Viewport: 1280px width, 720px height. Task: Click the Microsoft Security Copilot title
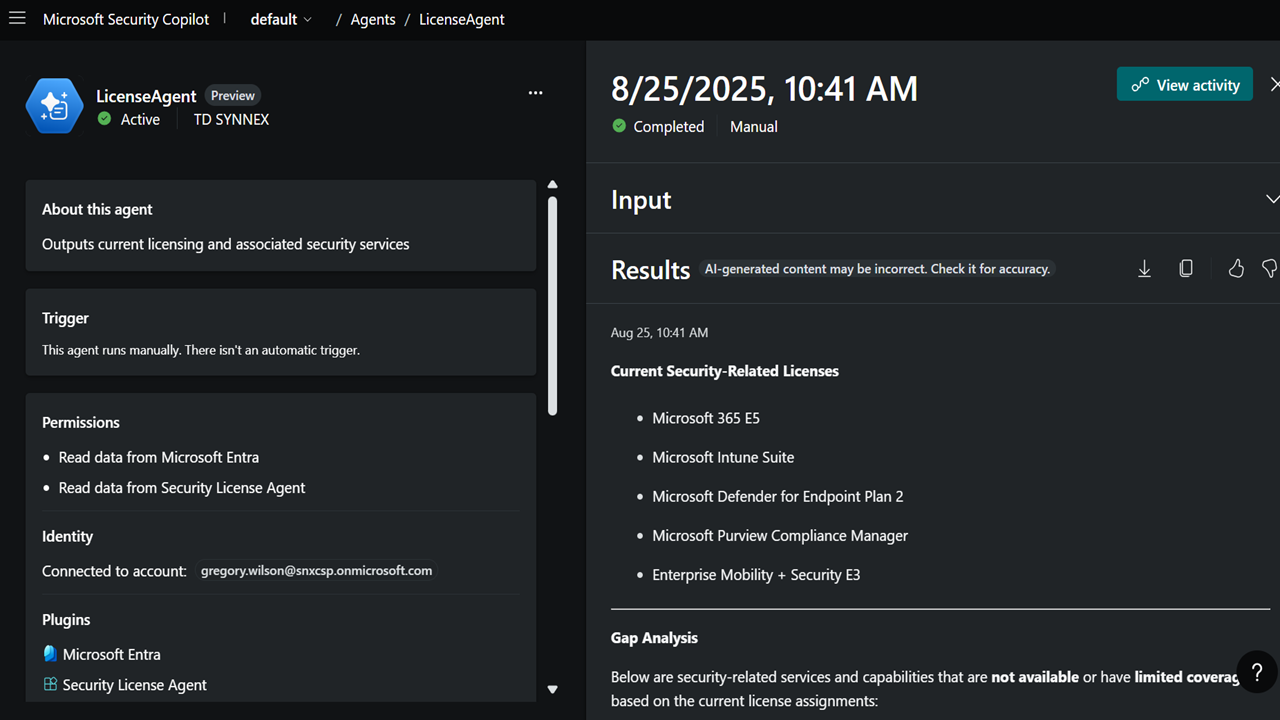pos(126,19)
